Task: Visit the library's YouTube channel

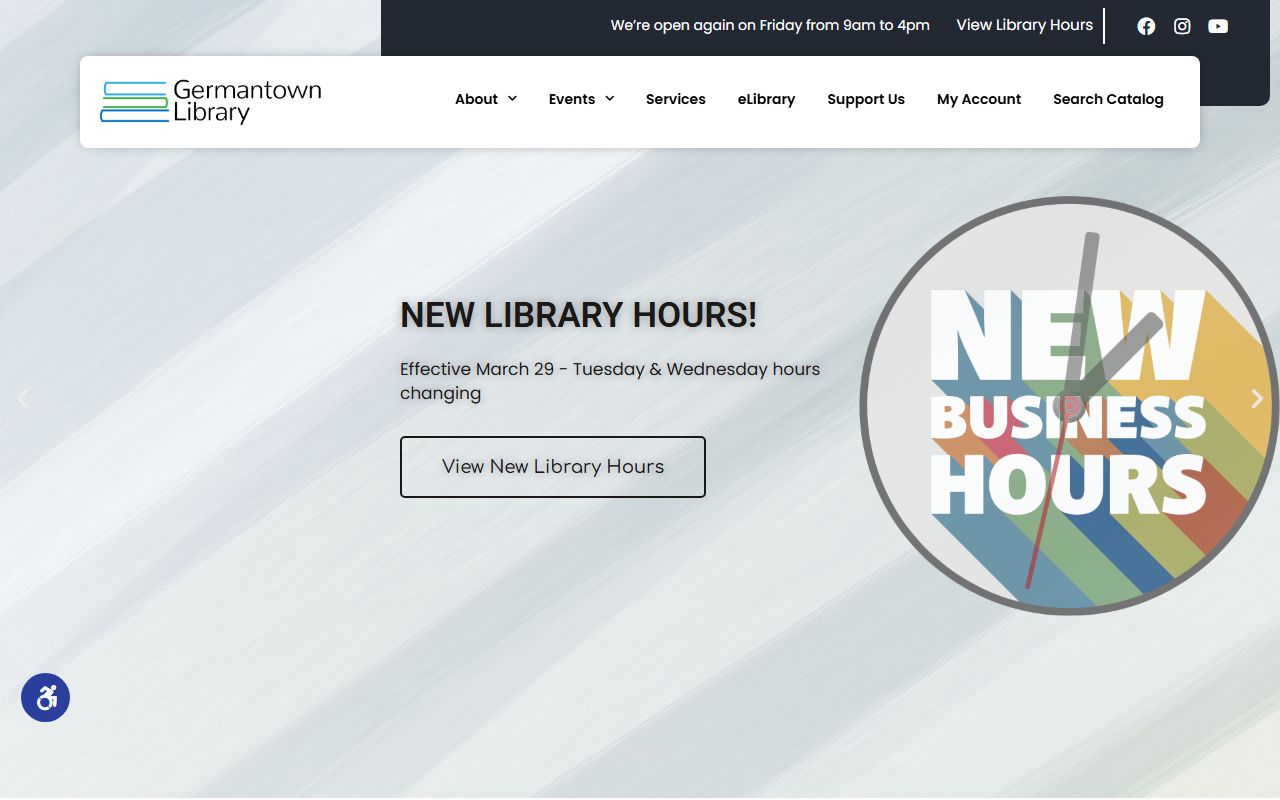Action: tap(1218, 26)
